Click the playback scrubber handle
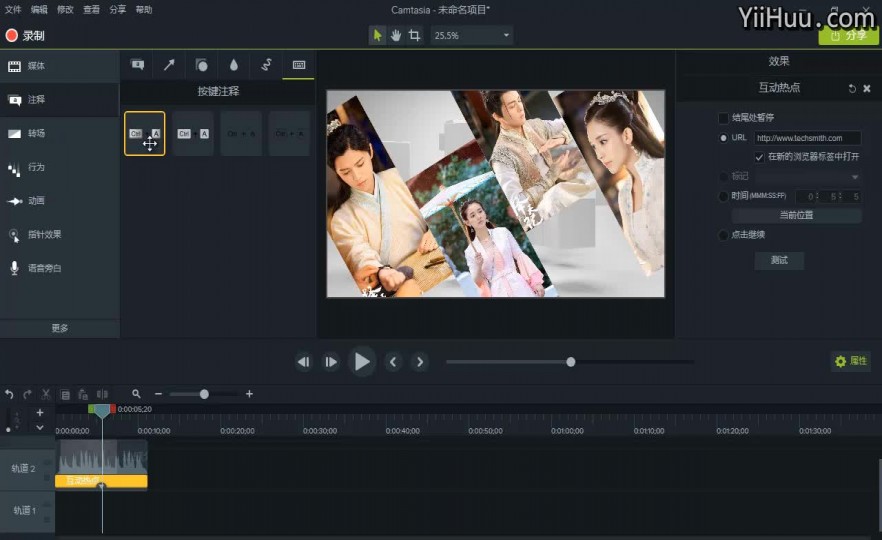The width and height of the screenshot is (882, 540). [570, 362]
